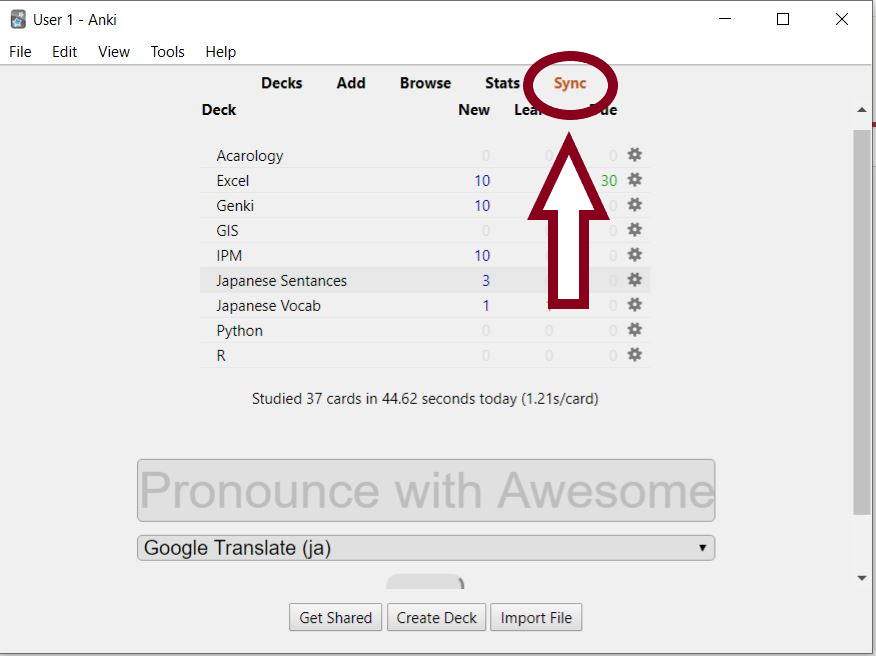Open Python deck options gear
Viewport: 876px width, 656px height.
[x=634, y=330]
